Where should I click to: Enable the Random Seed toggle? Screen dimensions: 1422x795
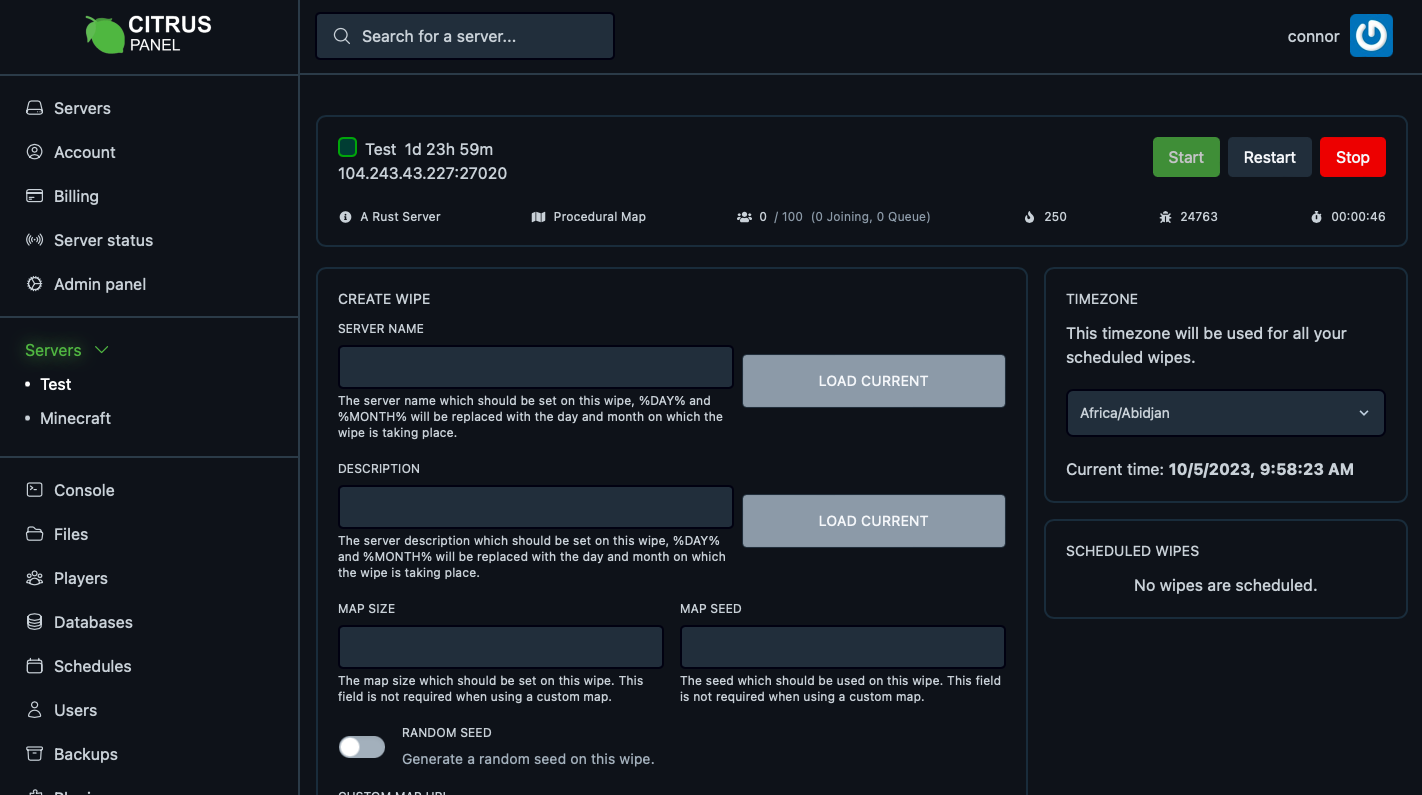pyautogui.click(x=362, y=747)
